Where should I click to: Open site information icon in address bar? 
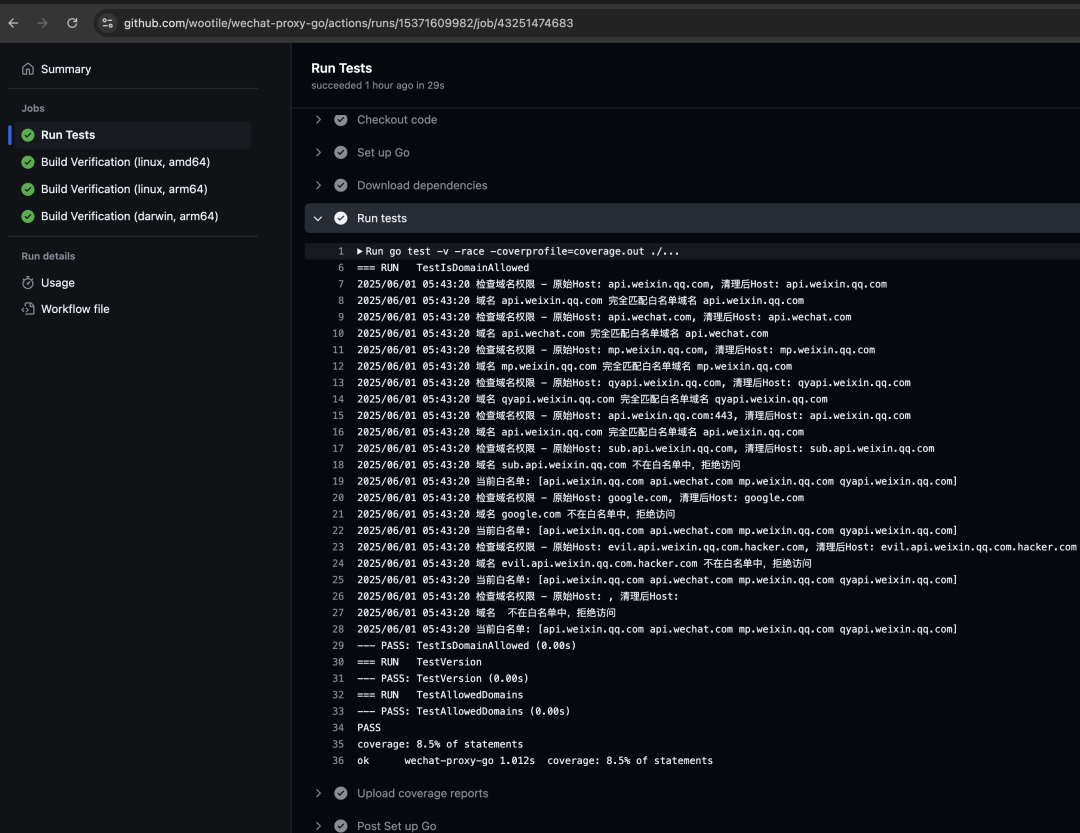(107, 23)
